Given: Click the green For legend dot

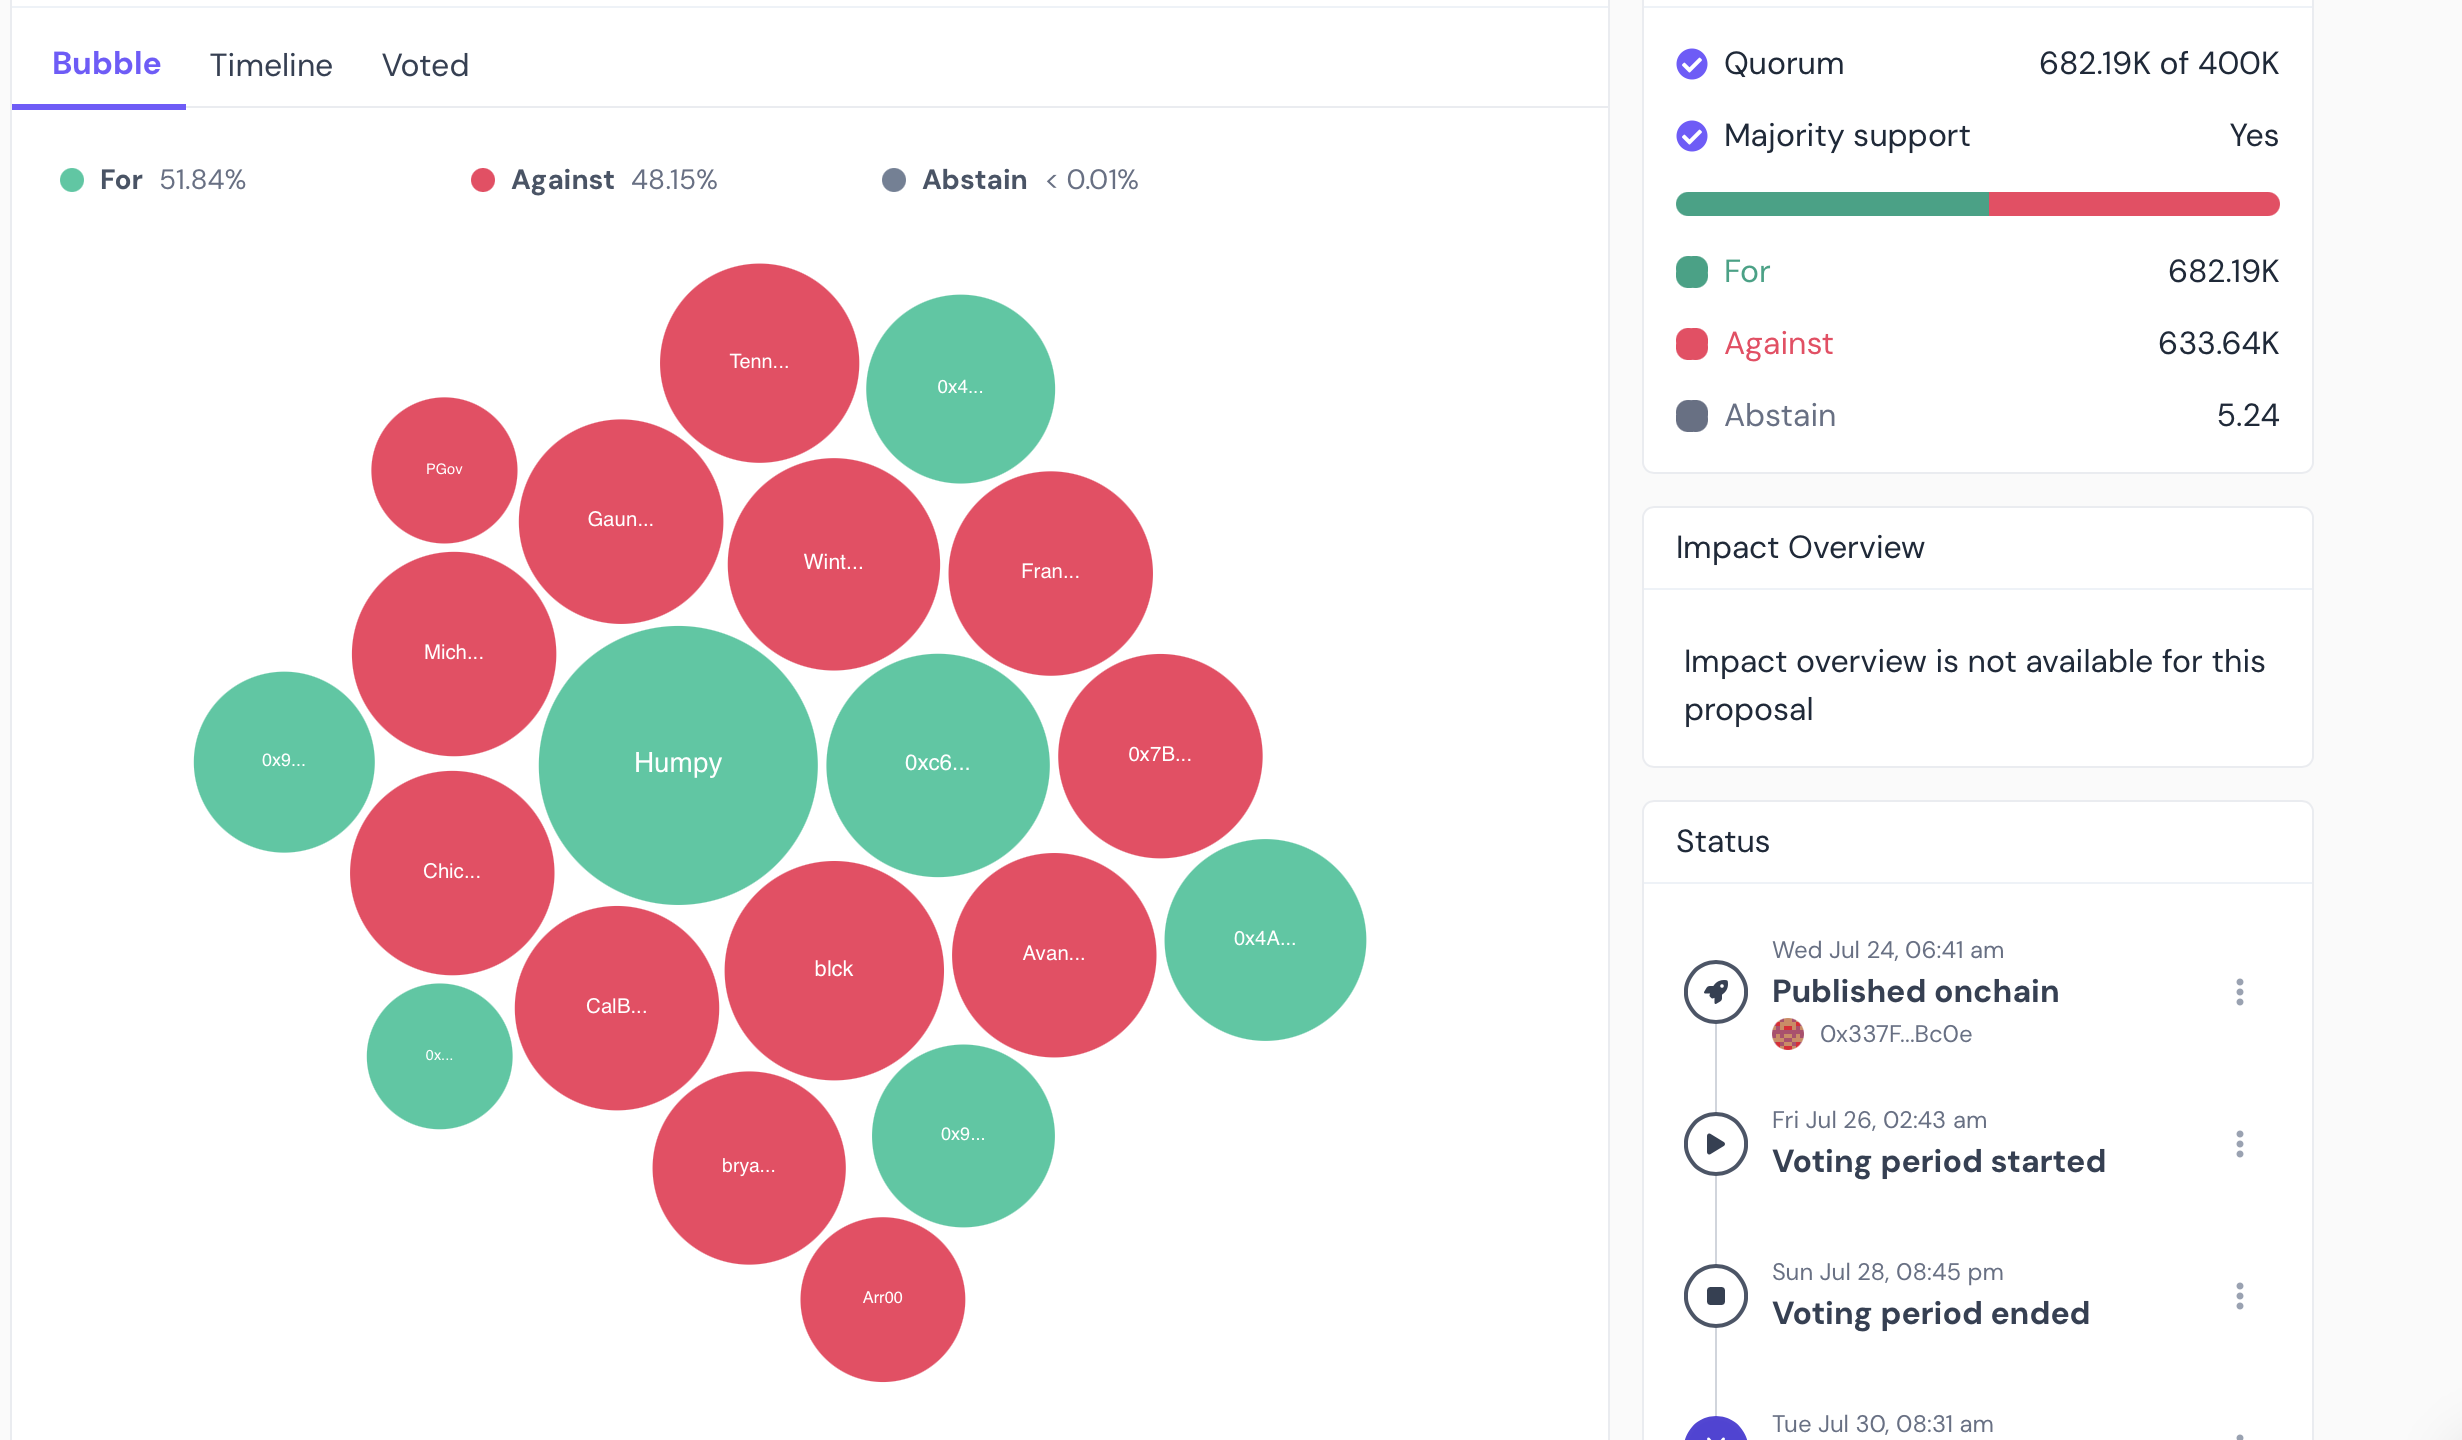Looking at the screenshot, I should tap(72, 180).
